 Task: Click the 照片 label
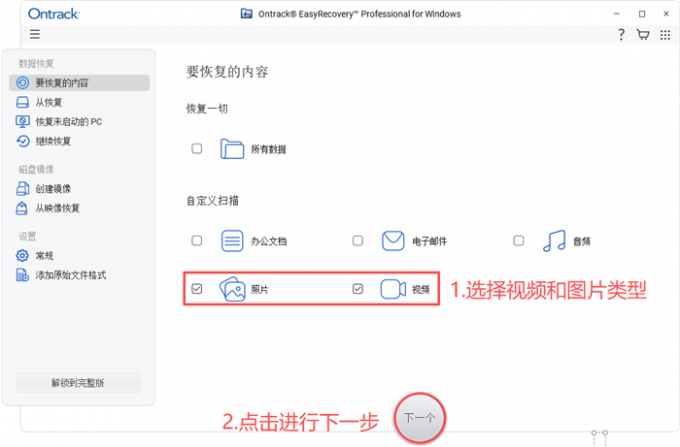click(259, 289)
